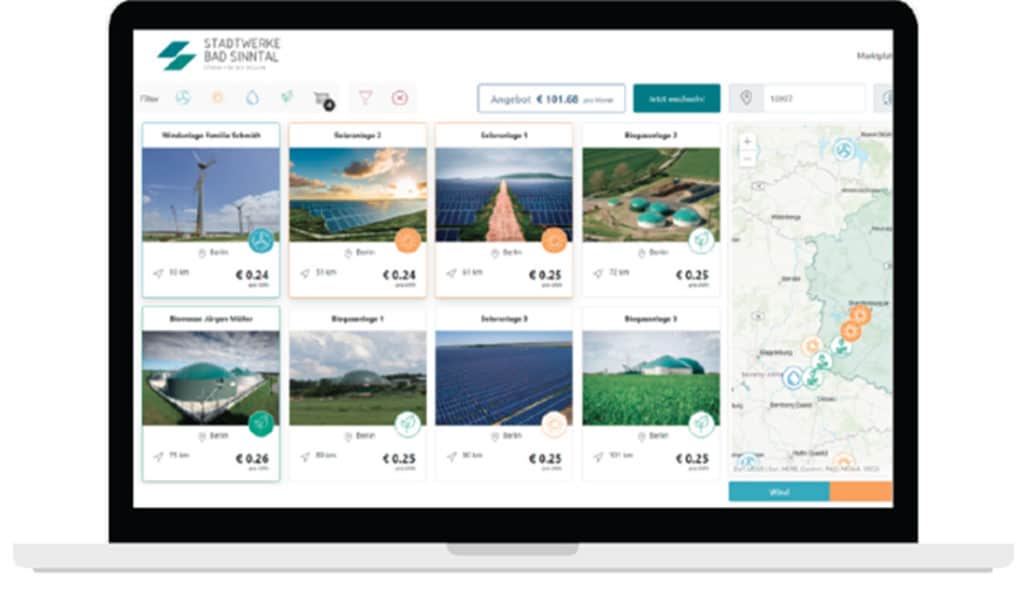1024x602 pixels.
Task: Open the Marktplatz menu item
Action: coord(873,56)
